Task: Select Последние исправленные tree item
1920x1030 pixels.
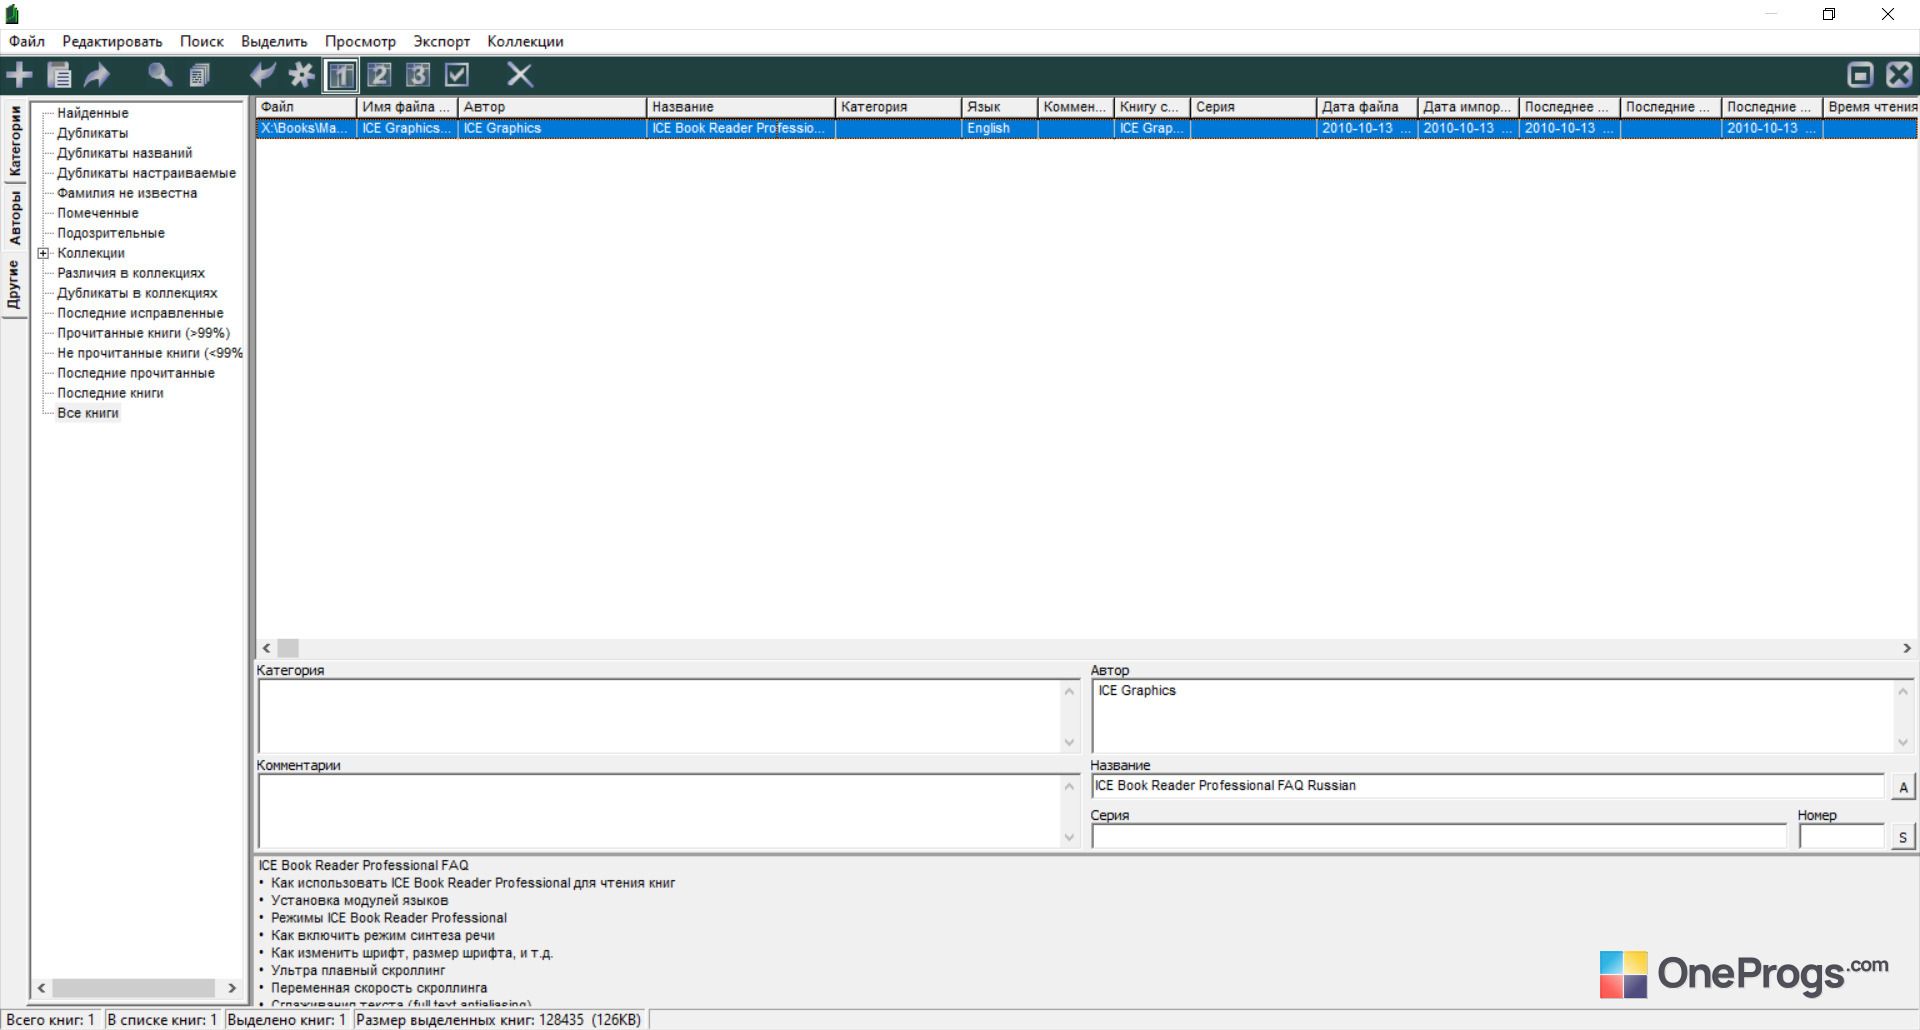Action: click(140, 313)
